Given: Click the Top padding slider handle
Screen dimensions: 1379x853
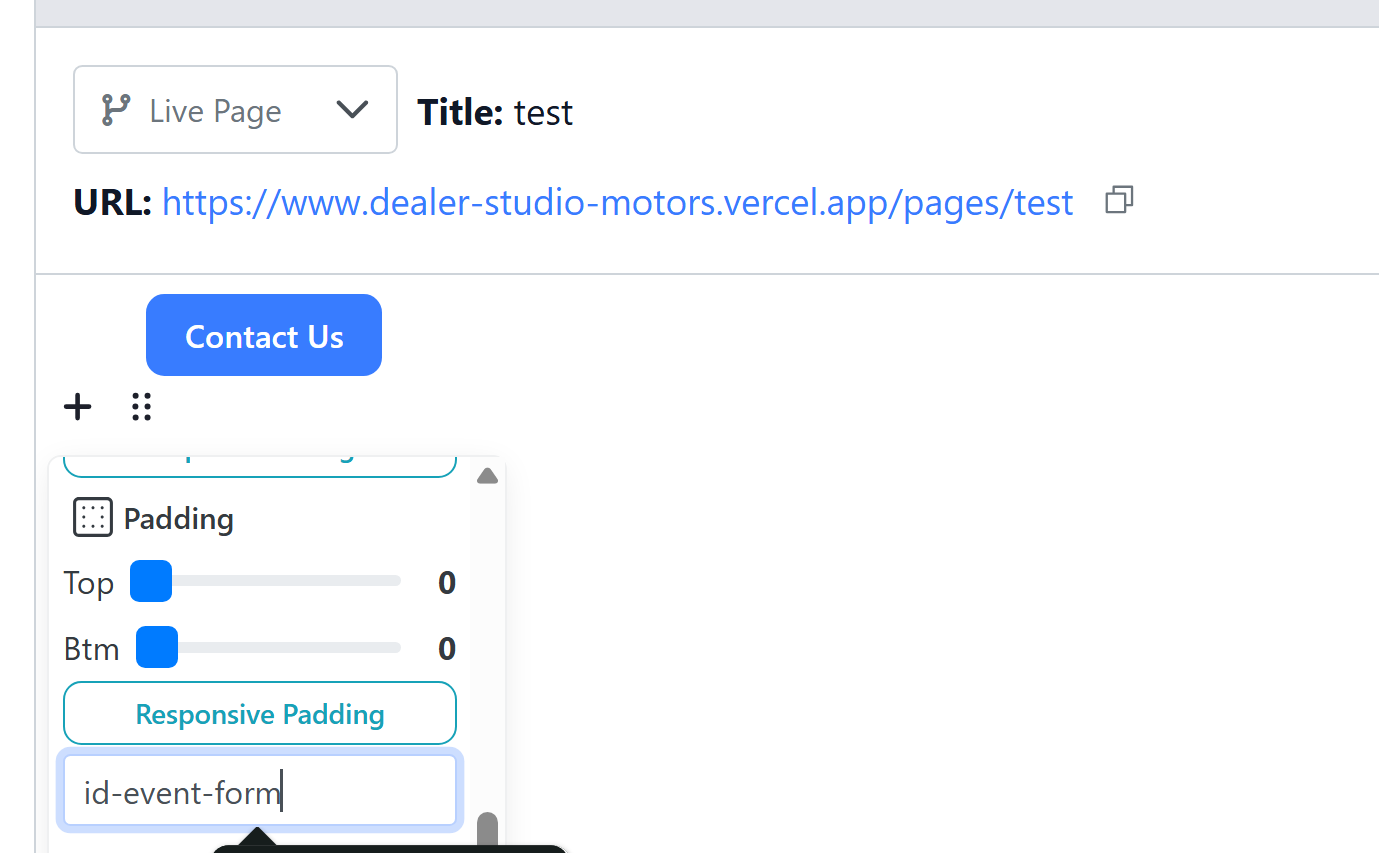Looking at the screenshot, I should 151,581.
